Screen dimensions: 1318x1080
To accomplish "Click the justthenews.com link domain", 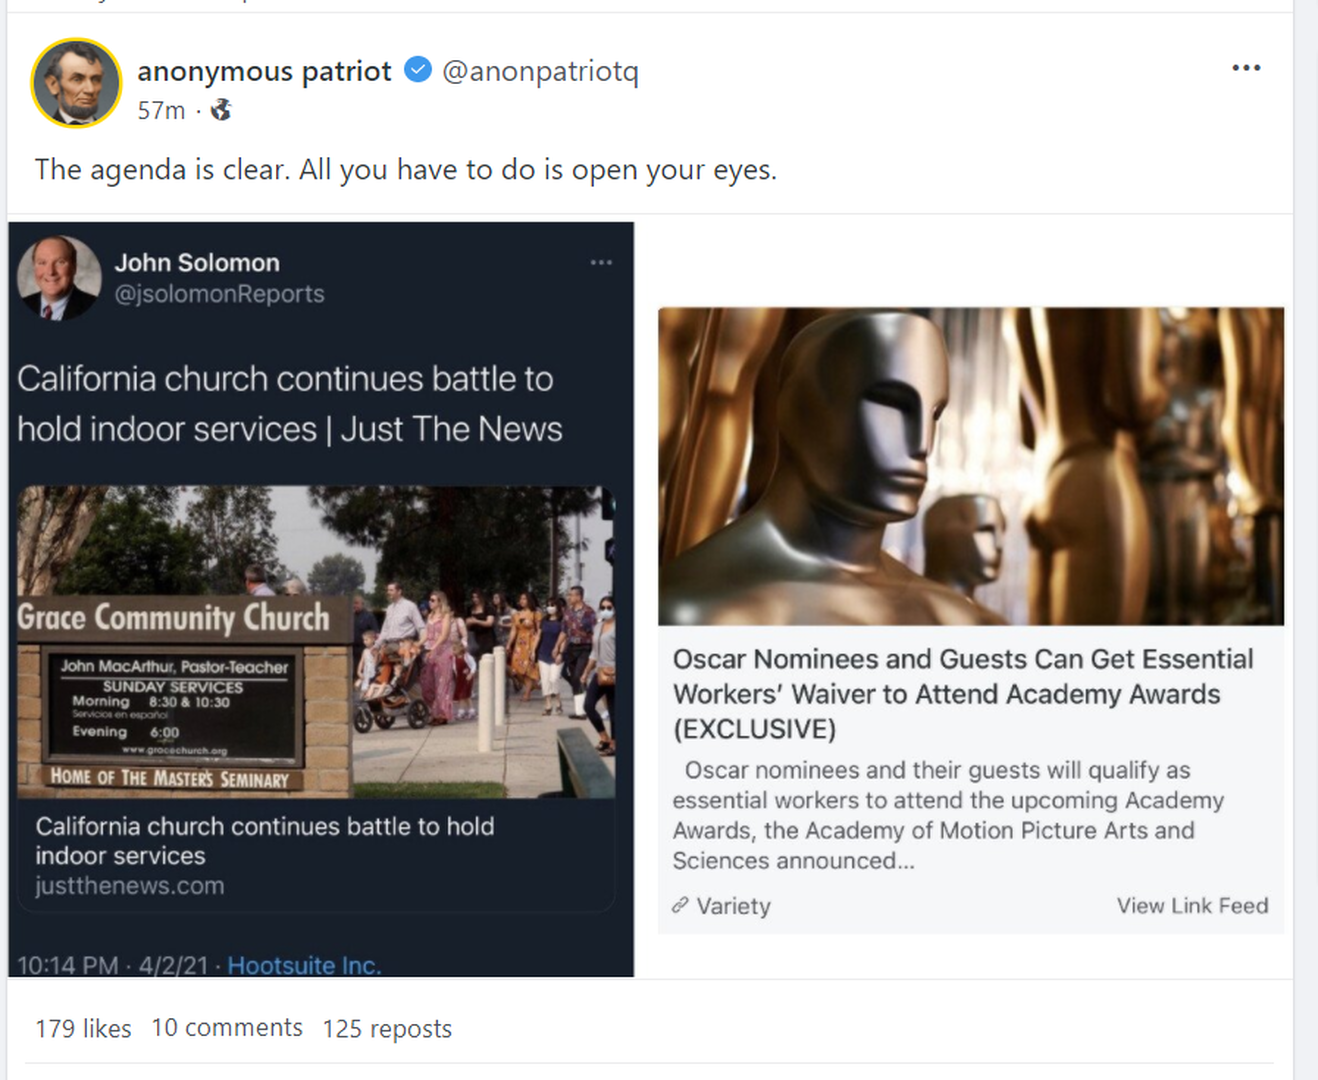I will coord(130,886).
